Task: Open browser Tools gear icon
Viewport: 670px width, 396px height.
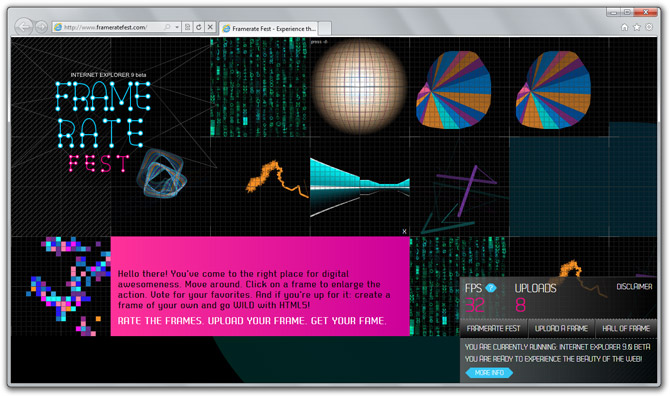Action: point(649,27)
